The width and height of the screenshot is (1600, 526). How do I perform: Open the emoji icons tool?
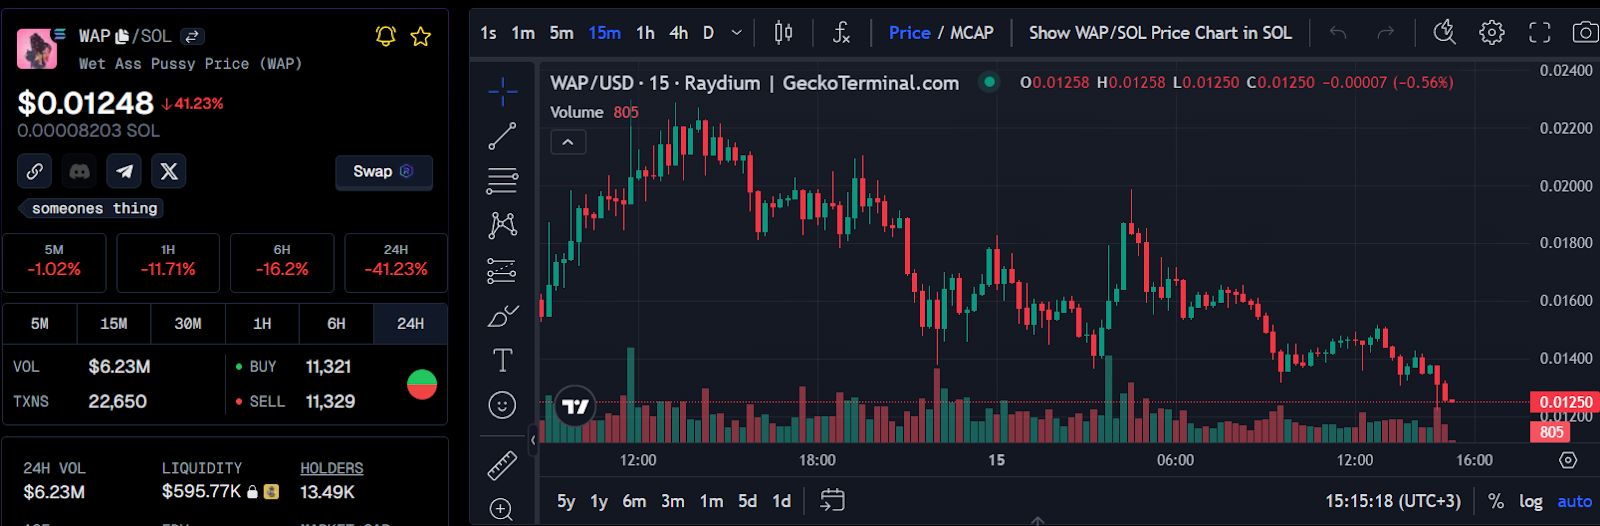[x=502, y=405]
